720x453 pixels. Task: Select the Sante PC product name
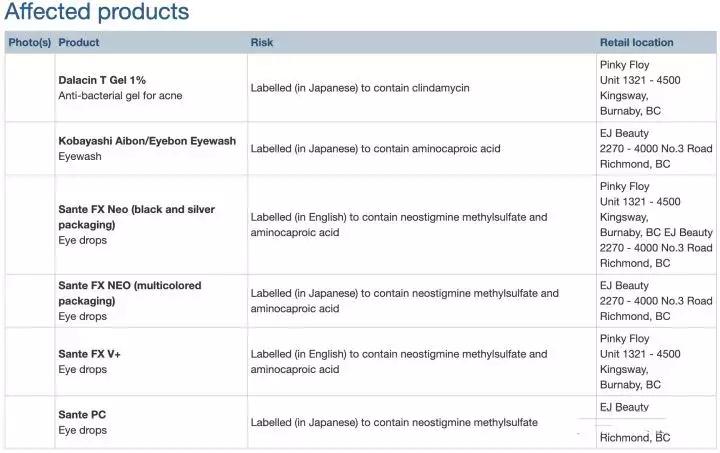click(x=82, y=415)
